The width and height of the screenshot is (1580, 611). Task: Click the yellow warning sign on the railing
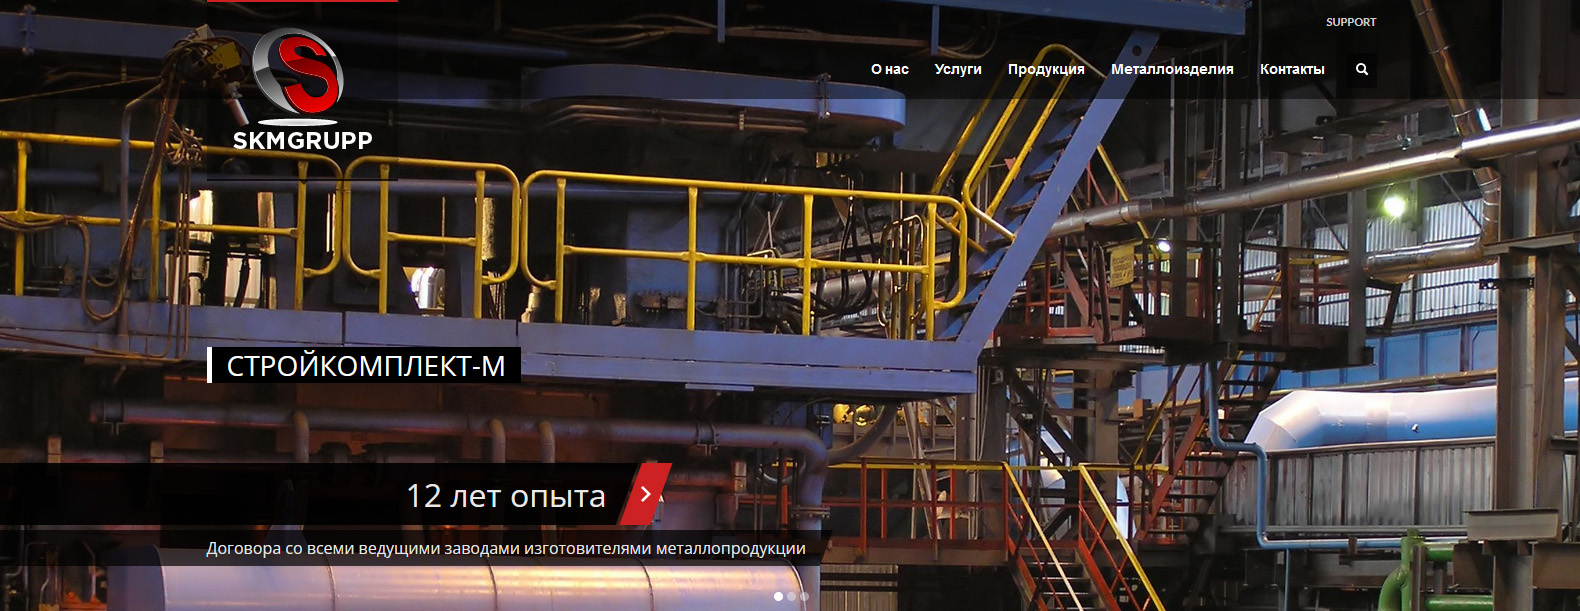point(1122,267)
